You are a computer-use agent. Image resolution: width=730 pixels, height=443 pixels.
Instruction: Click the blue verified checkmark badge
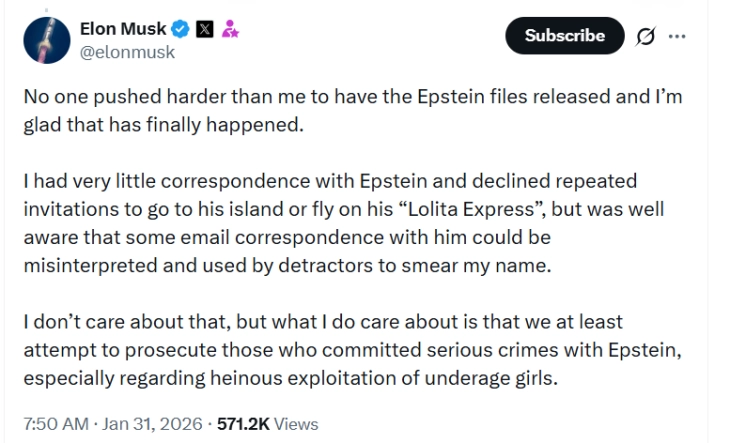click(x=181, y=30)
